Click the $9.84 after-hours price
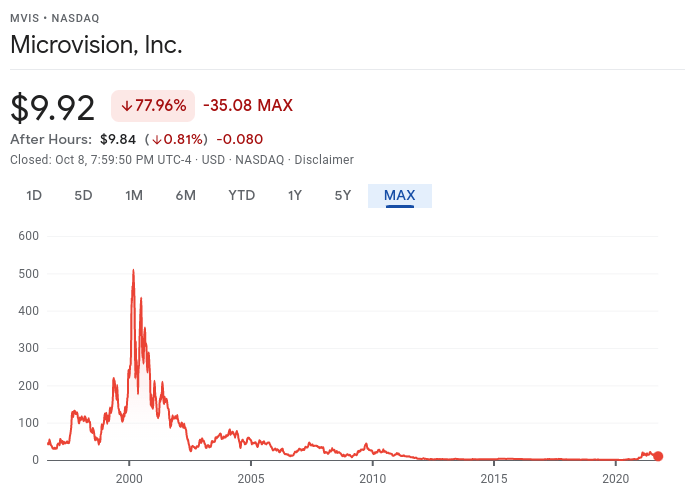Screen dimensions: 685x484 coord(118,139)
